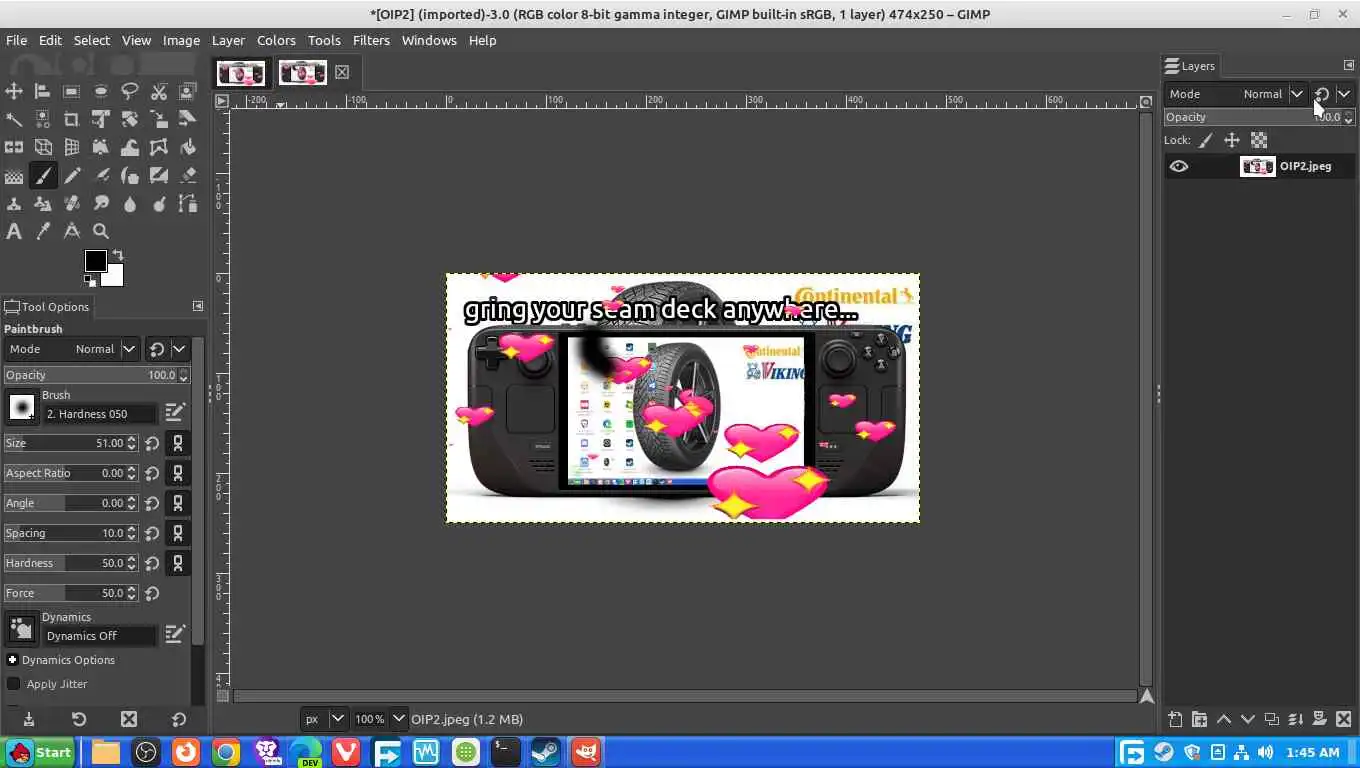1360x768 pixels.
Task: Switch to the Layers dock tab
Action: coord(1191,66)
